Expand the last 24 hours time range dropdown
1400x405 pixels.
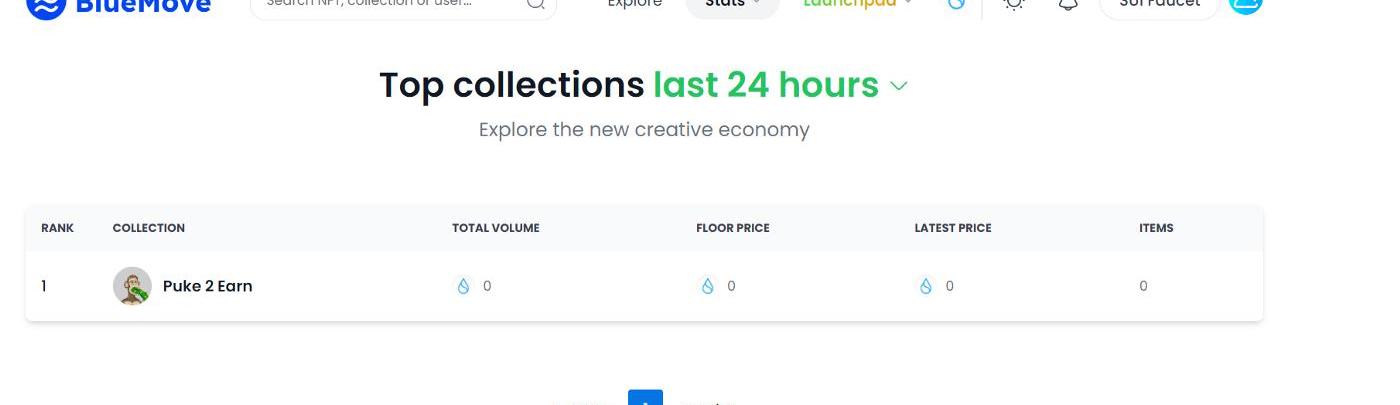click(x=898, y=86)
